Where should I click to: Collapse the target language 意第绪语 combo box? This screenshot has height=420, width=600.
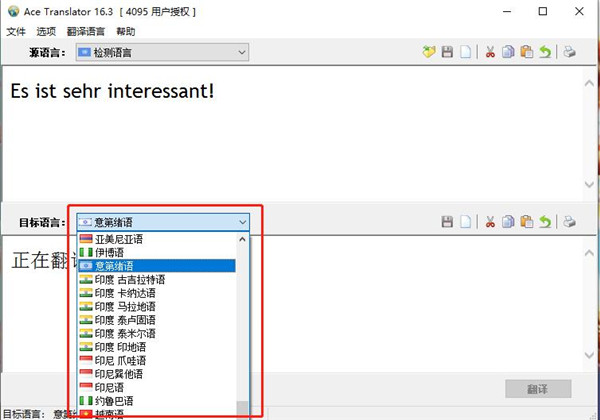point(242,222)
